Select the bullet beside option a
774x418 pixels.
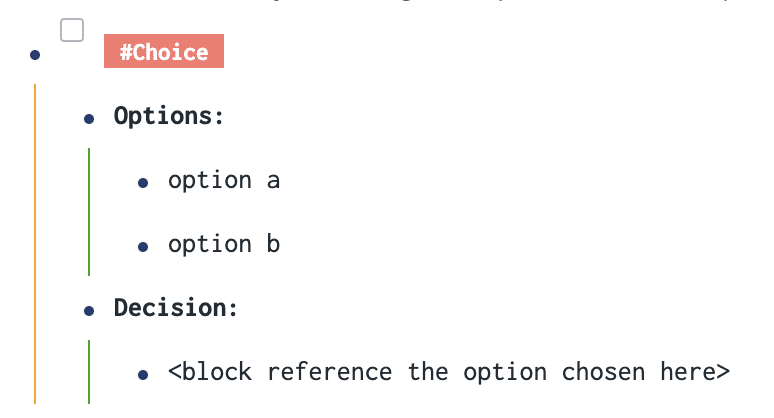click(x=143, y=183)
